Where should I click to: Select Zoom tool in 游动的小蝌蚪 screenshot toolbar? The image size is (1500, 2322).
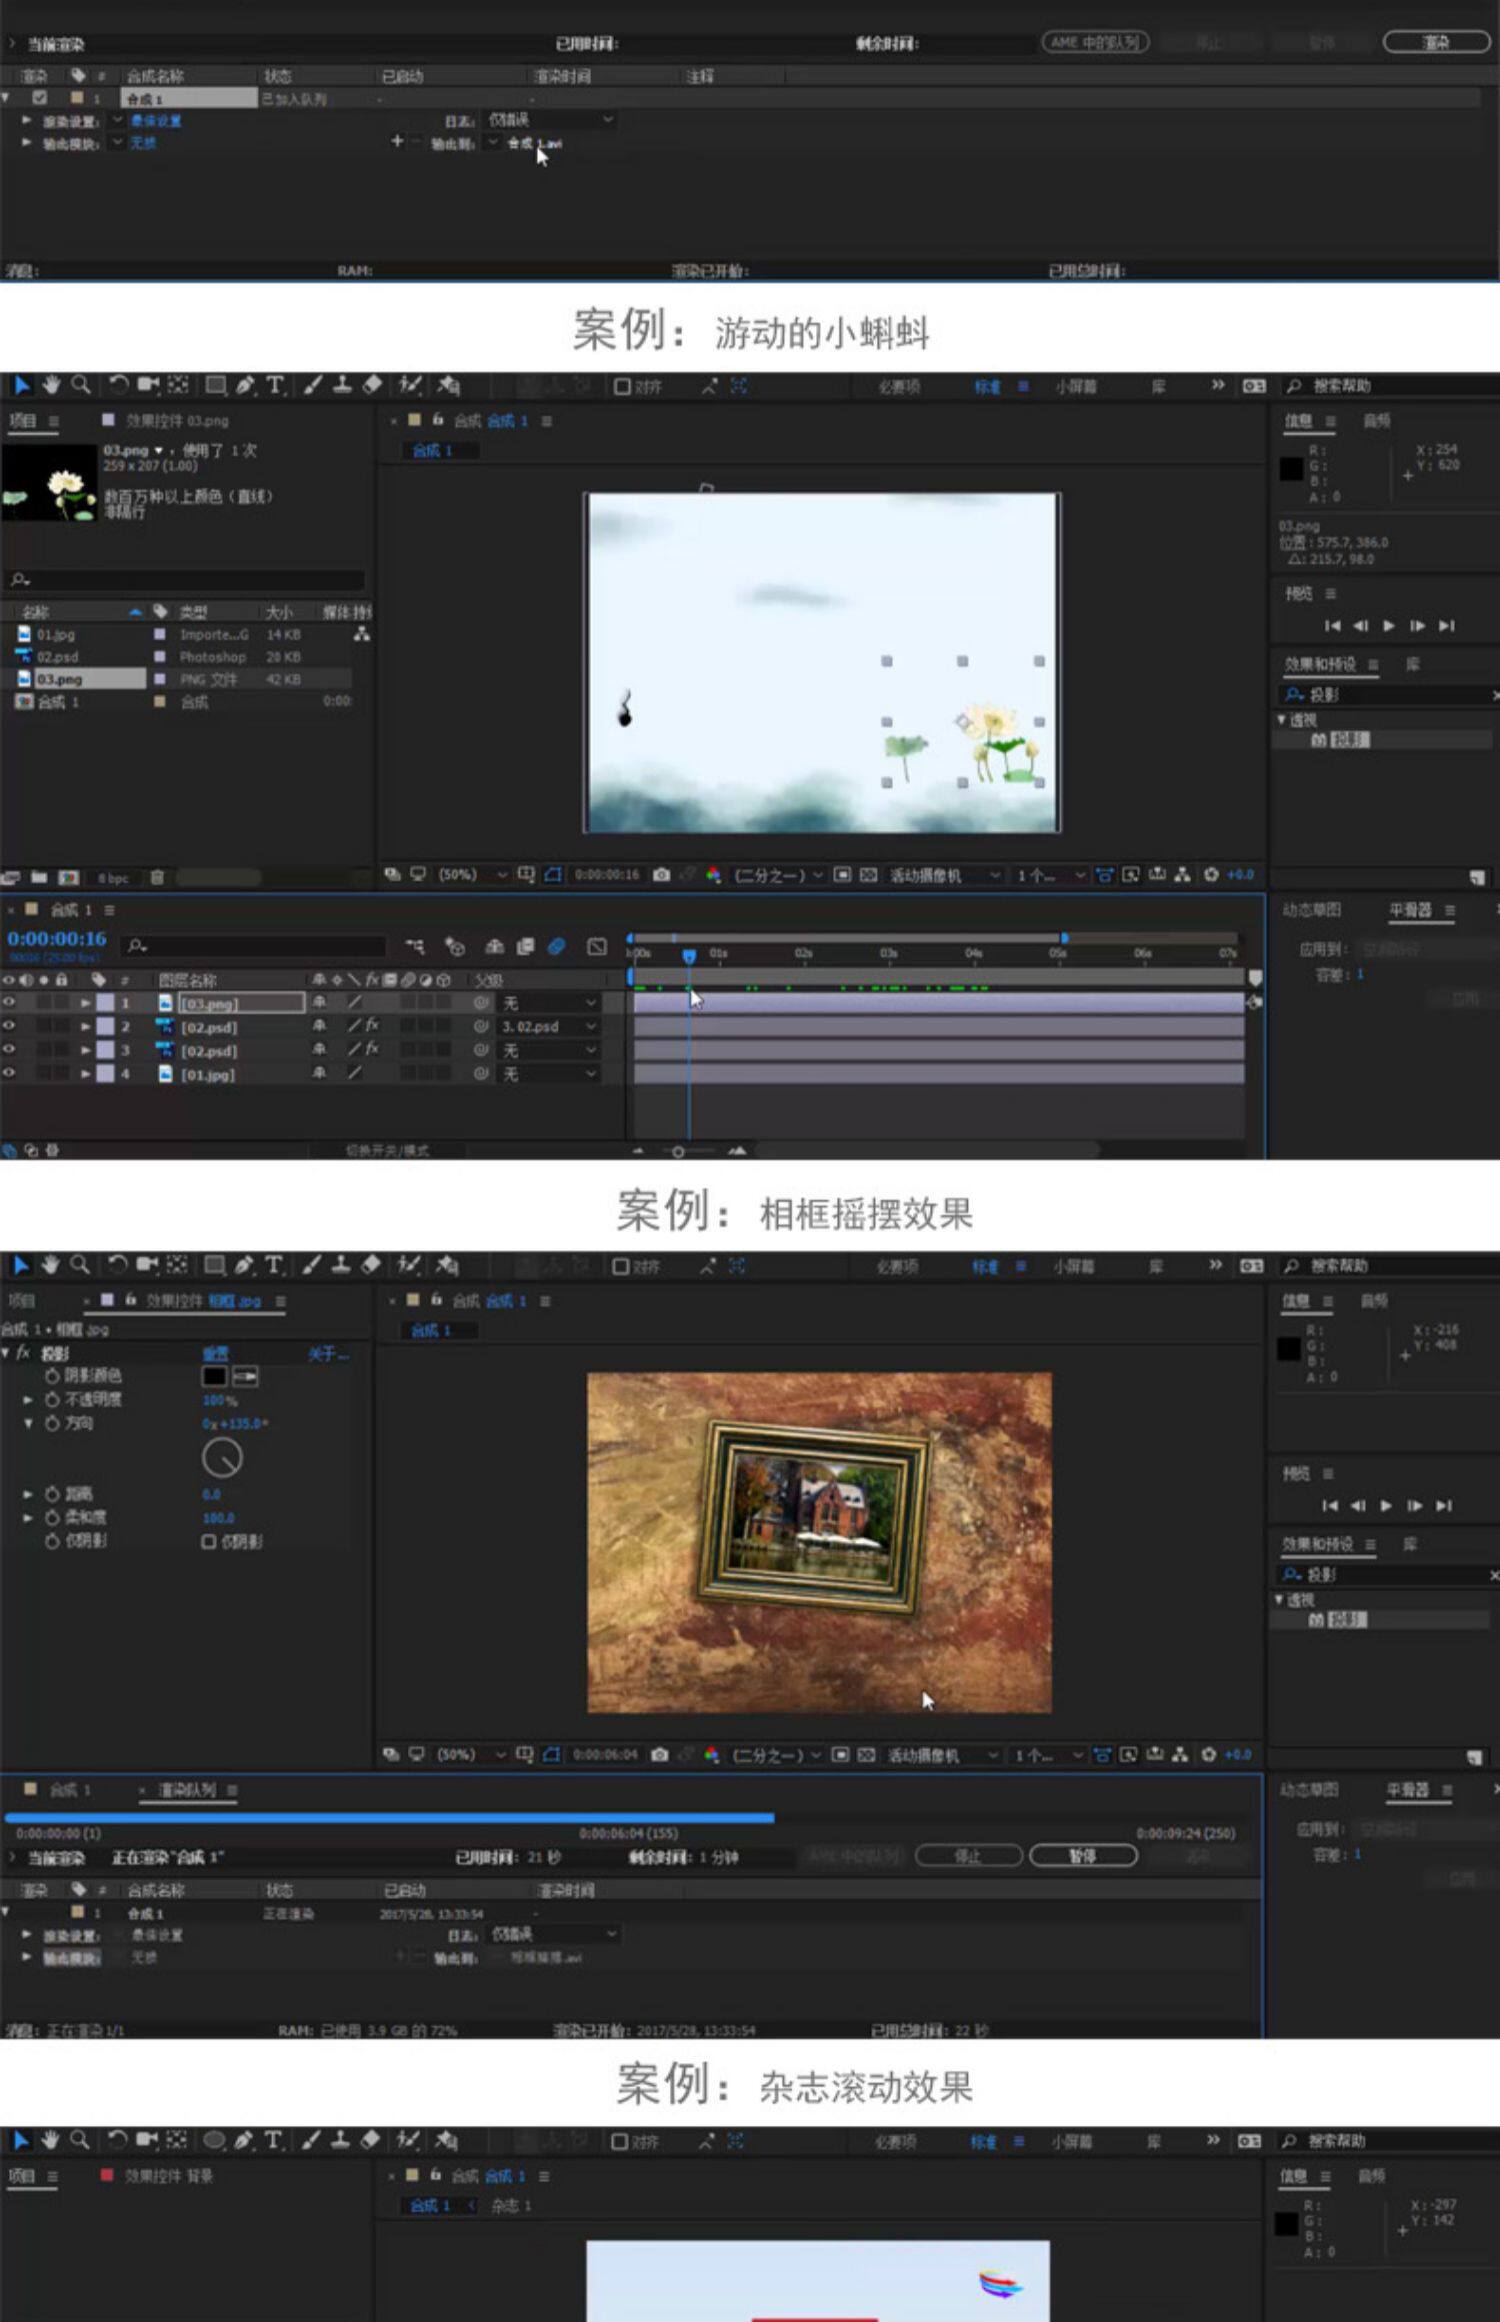click(81, 385)
